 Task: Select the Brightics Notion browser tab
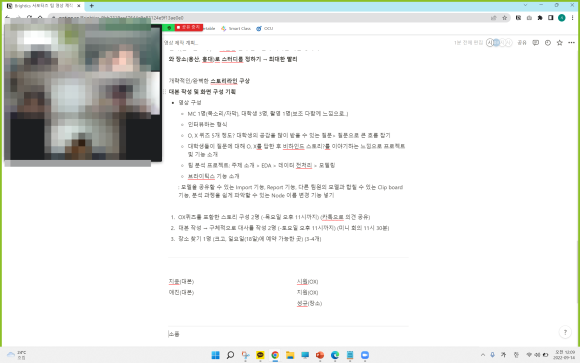44,6
